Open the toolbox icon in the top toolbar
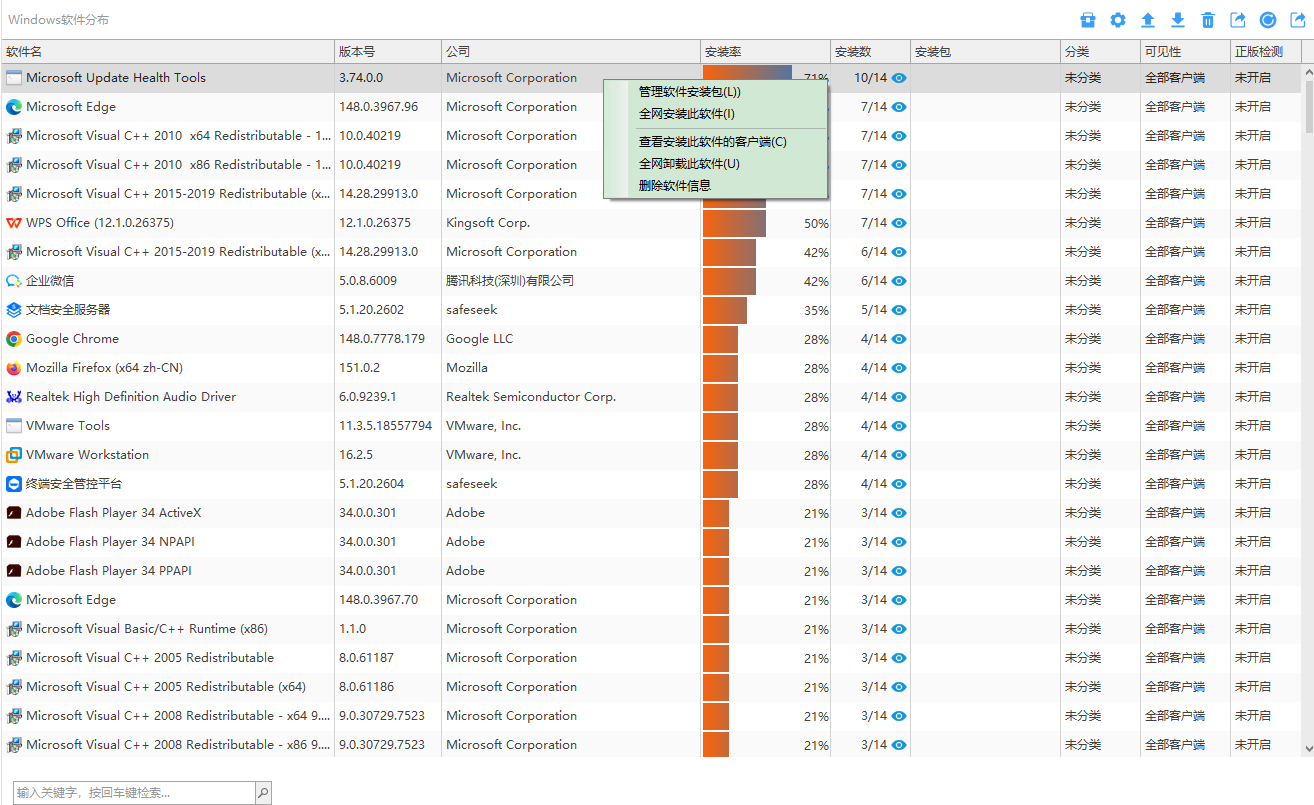The image size is (1314, 805). click(x=1088, y=20)
